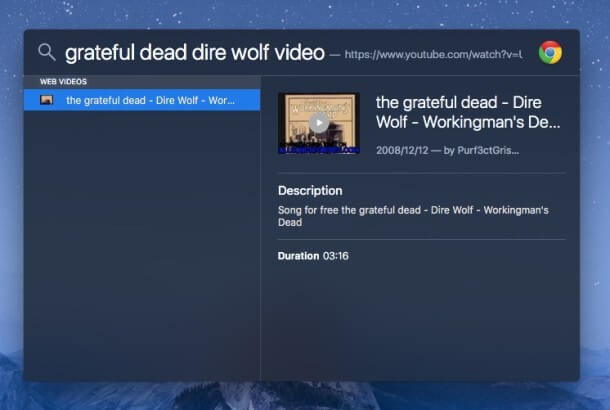Click the duration value 03:16
Image resolution: width=610 pixels, height=410 pixels.
pyautogui.click(x=336, y=256)
